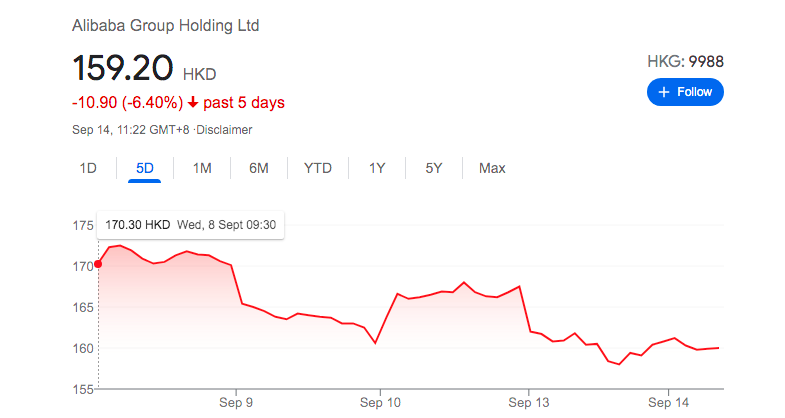View the 1Y price chart
This screenshot has height=418, width=785.
click(377, 168)
